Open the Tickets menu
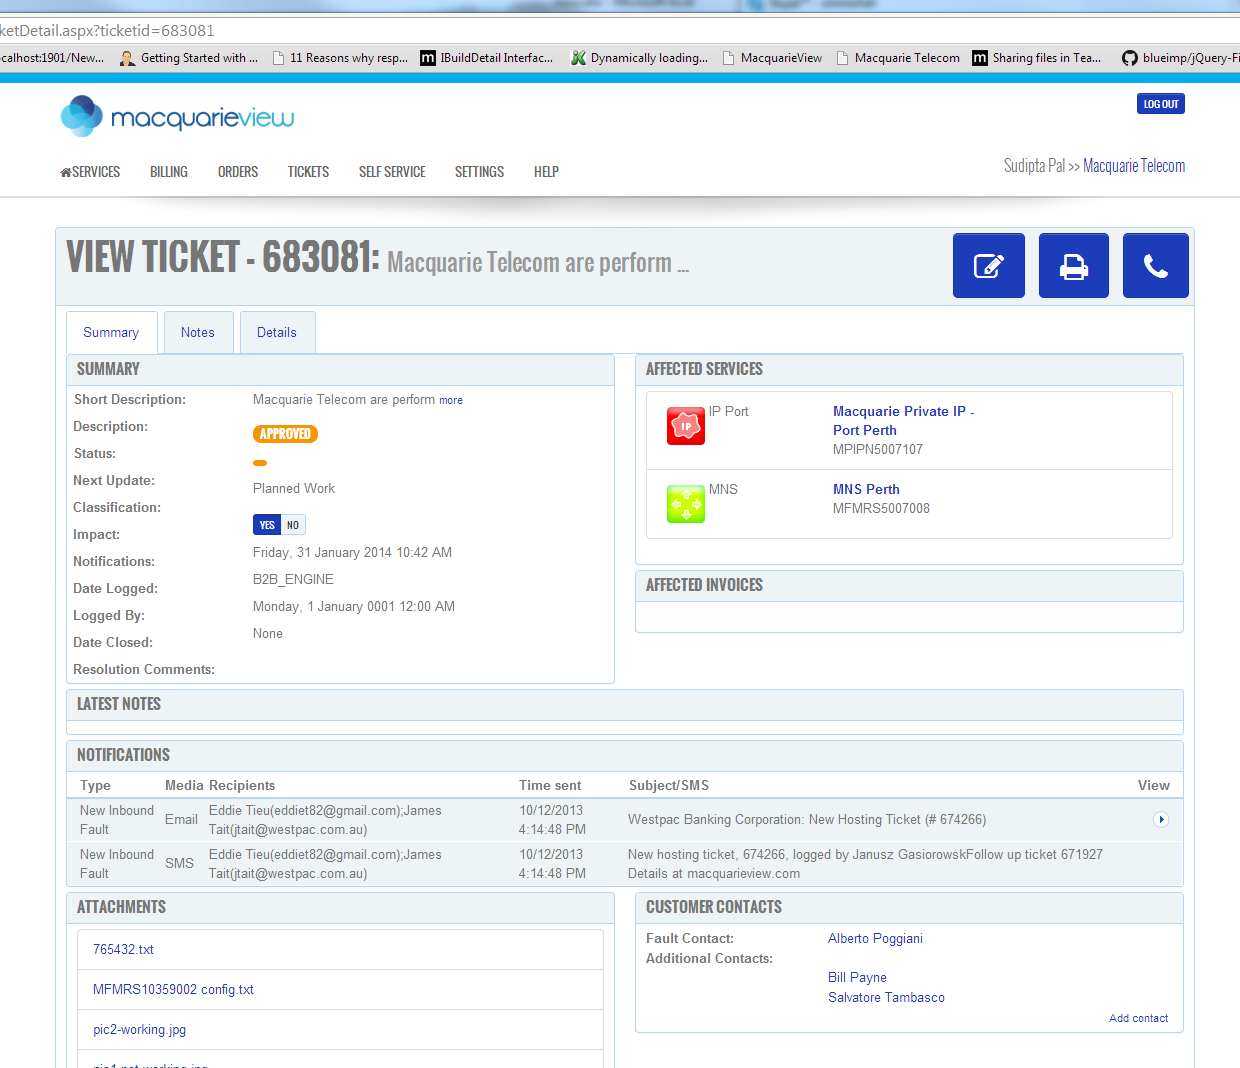This screenshot has height=1068, width=1240. click(x=308, y=172)
